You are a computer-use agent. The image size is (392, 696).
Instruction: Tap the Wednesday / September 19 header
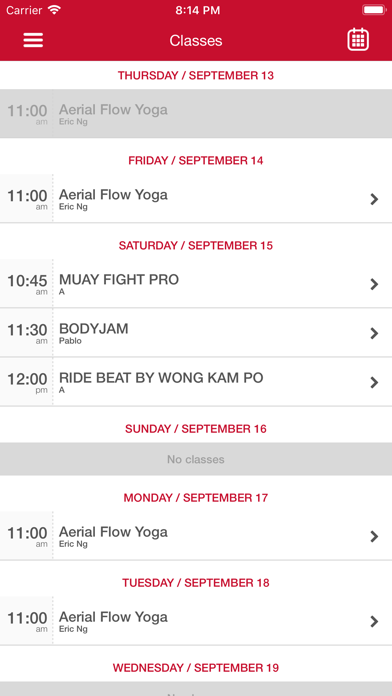pyautogui.click(x=196, y=668)
